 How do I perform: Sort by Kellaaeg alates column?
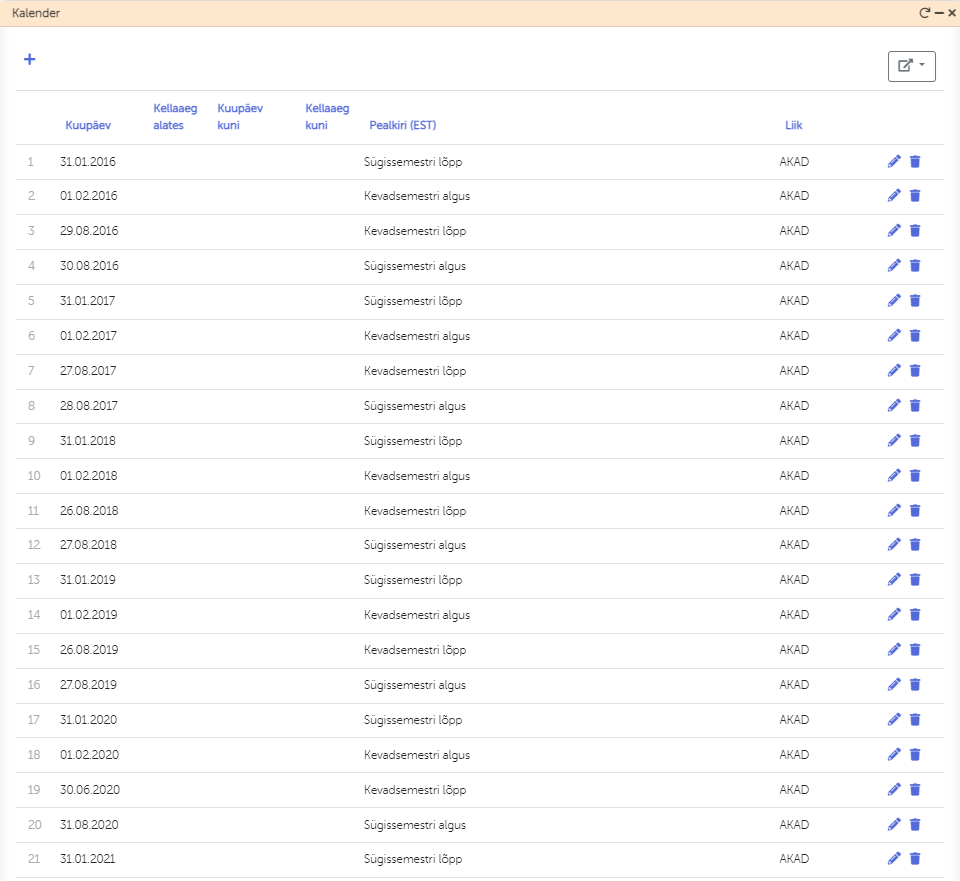[175, 117]
